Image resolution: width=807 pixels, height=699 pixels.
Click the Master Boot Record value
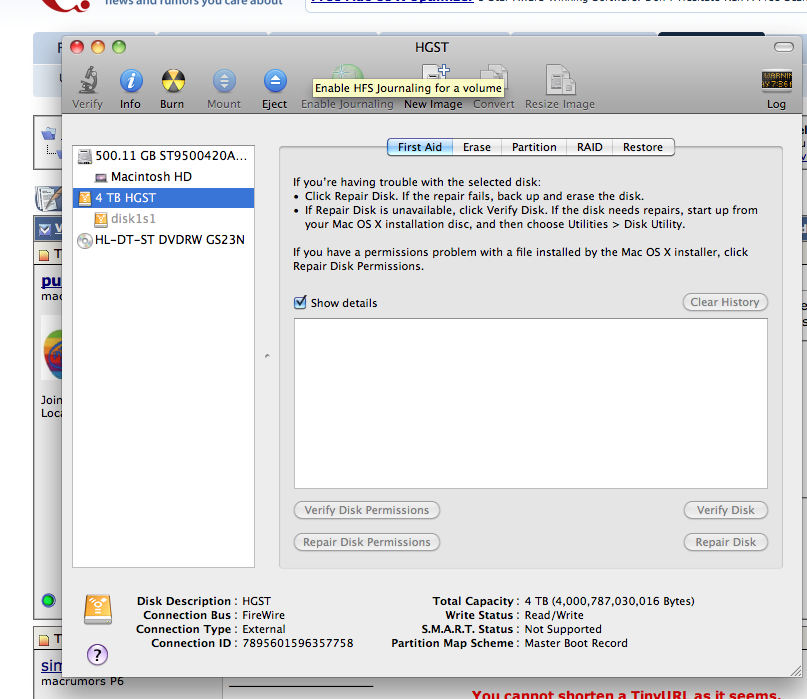coord(576,643)
